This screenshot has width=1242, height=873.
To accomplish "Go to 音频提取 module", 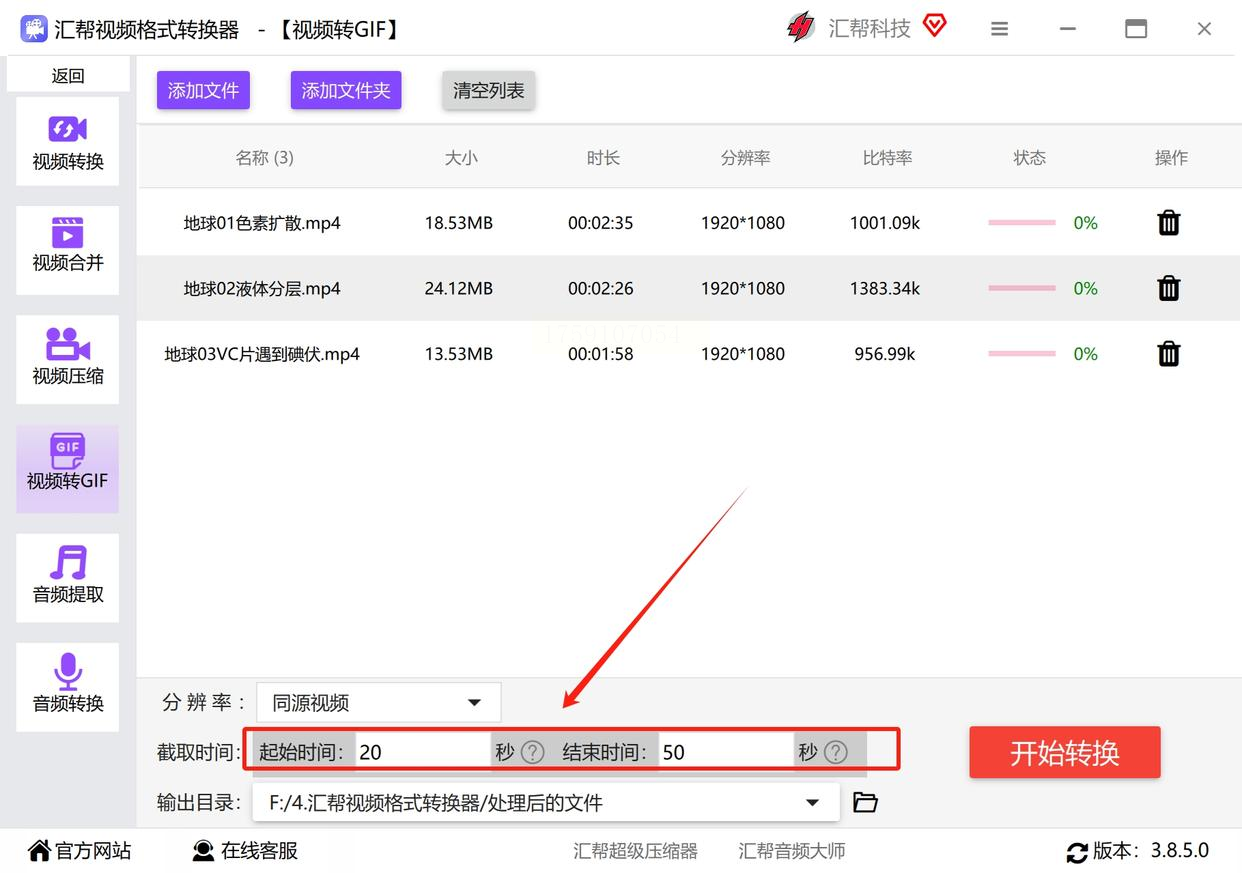I will tap(68, 576).
